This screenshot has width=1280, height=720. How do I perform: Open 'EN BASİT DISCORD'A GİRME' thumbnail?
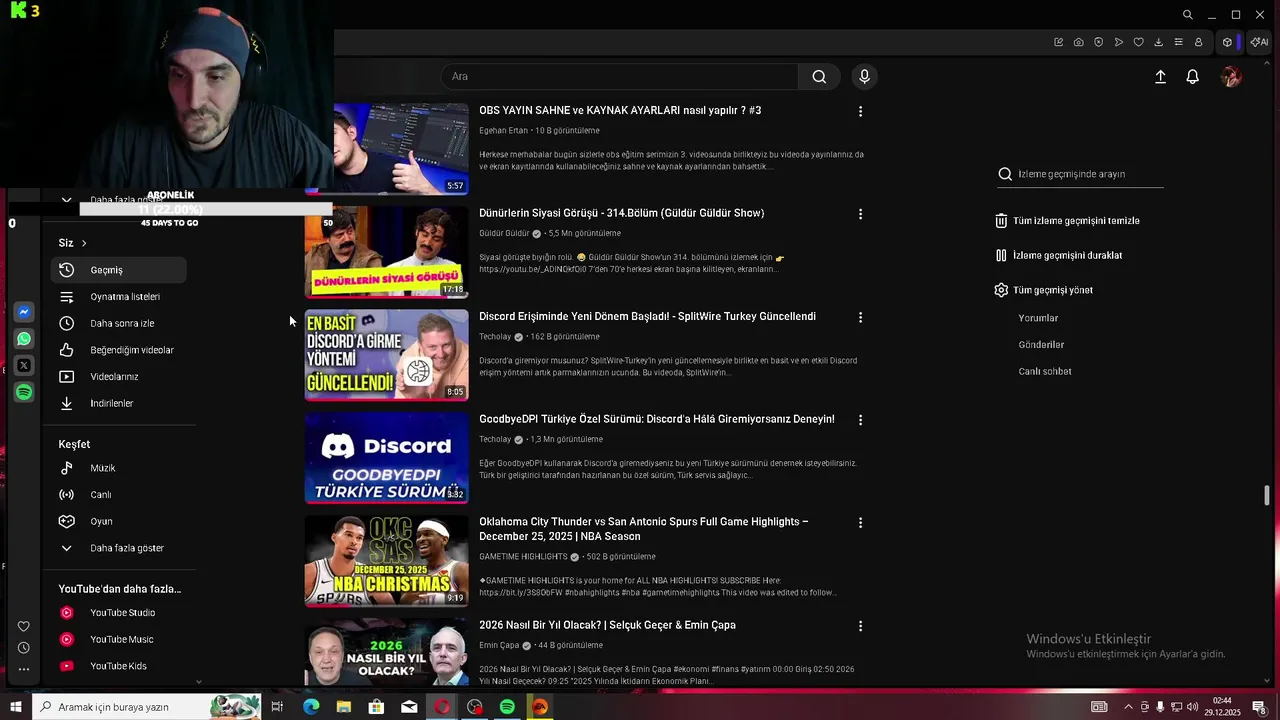coord(386,355)
